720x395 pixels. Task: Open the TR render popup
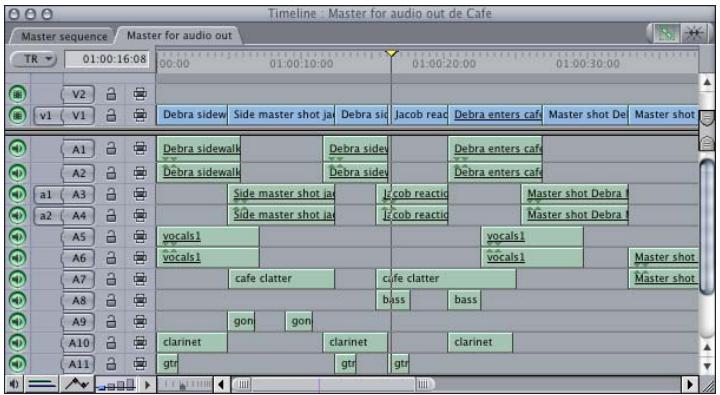point(33,59)
